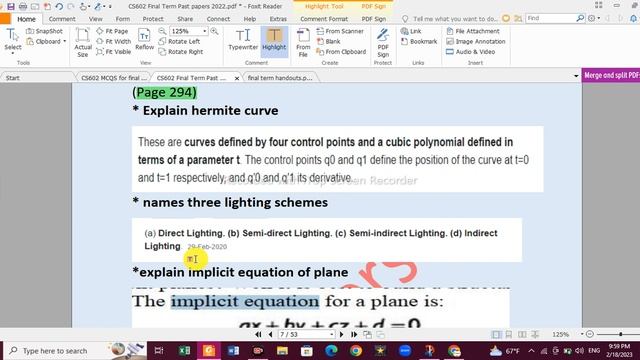
Task: Open Google Chrome from the taskbar
Action: (356, 351)
